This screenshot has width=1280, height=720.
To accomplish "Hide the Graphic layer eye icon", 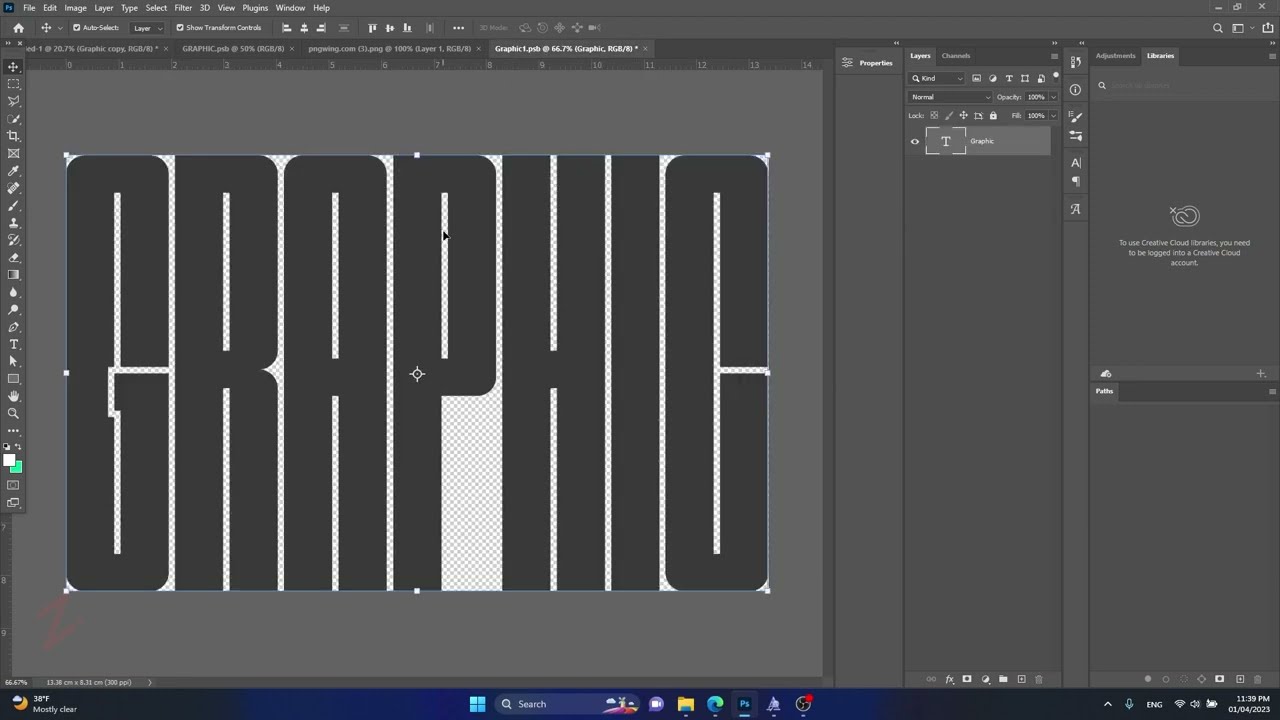I will point(914,141).
